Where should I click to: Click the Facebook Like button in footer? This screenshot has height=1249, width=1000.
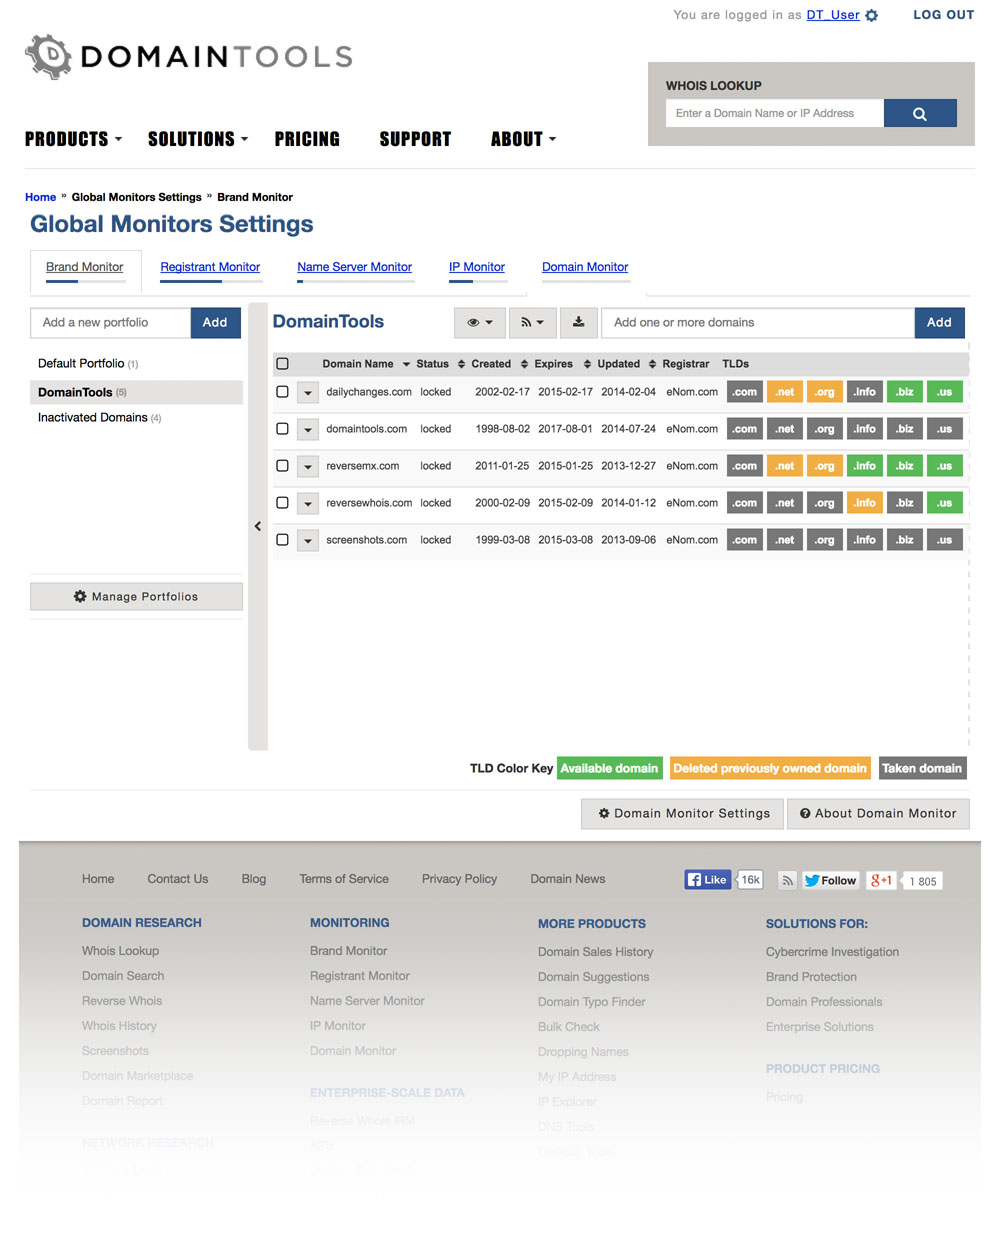coord(707,880)
